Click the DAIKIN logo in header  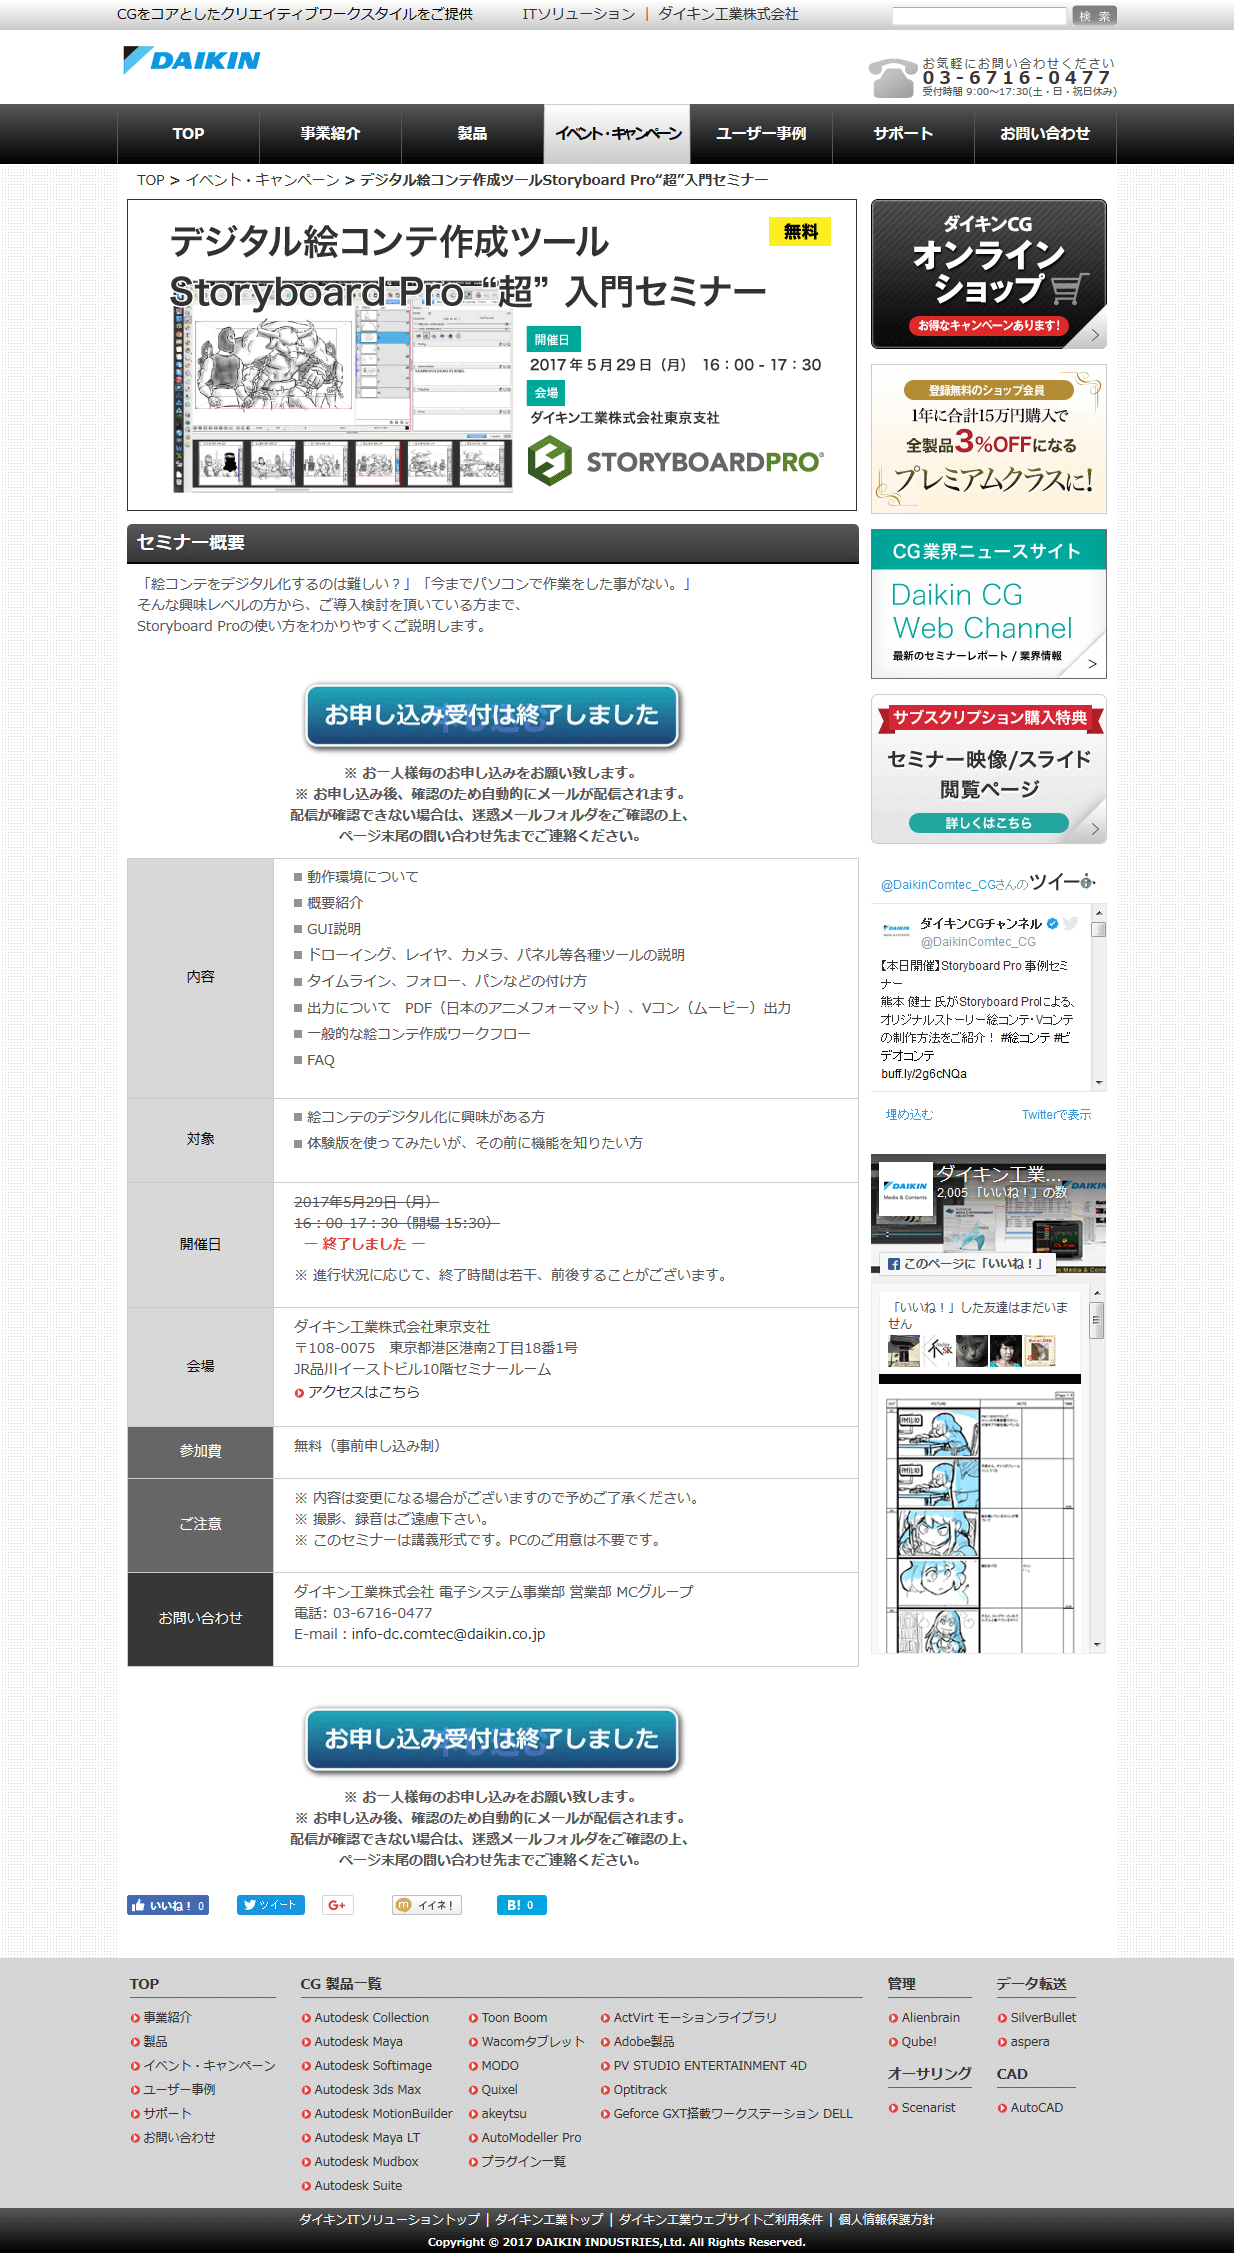pos(191,60)
